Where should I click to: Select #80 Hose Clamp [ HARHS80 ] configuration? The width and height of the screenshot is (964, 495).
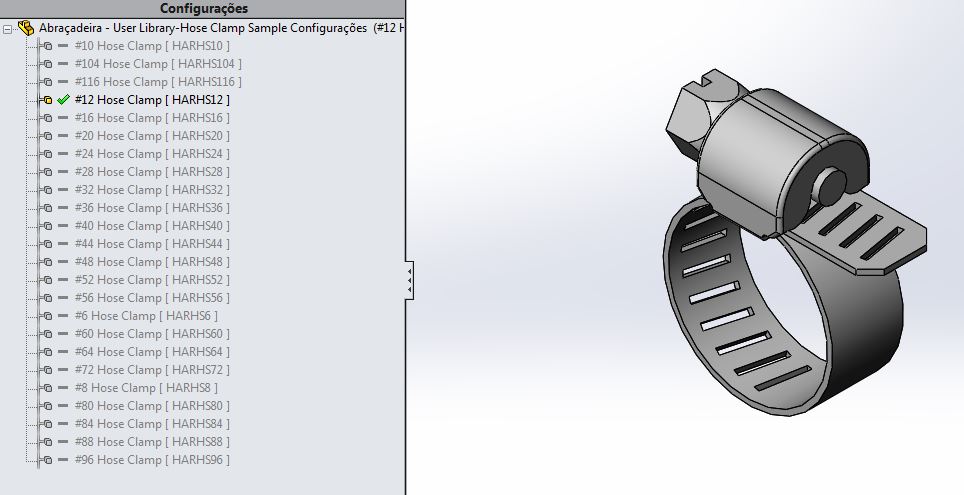[x=152, y=406]
